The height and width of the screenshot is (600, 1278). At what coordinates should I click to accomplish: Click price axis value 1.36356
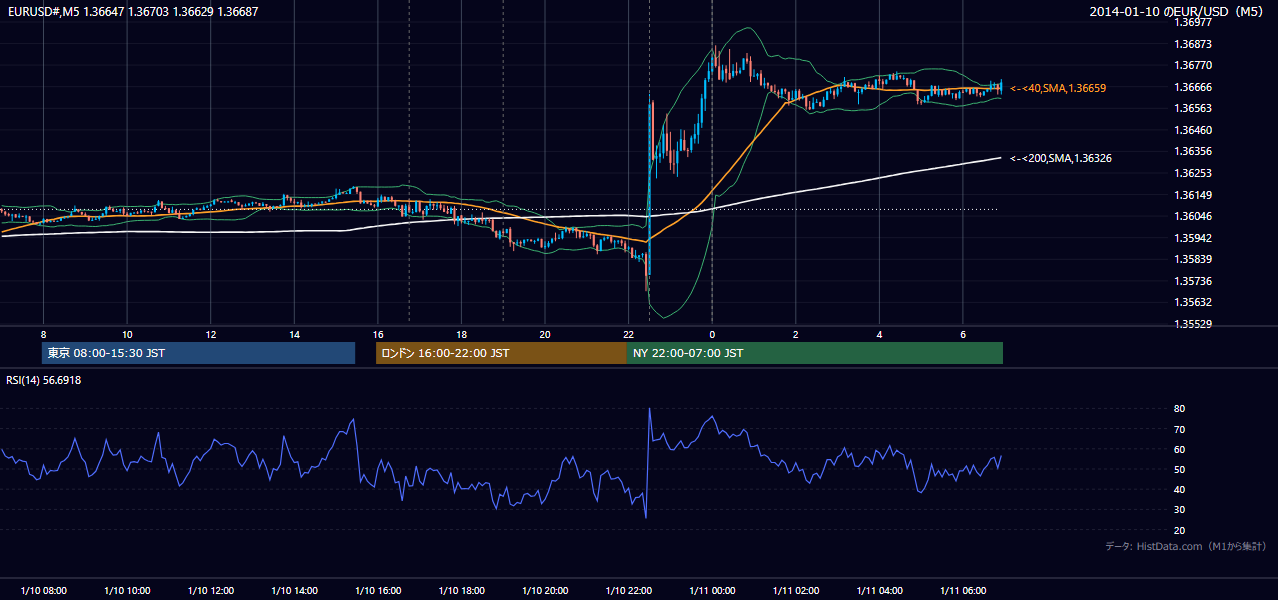coord(1192,151)
